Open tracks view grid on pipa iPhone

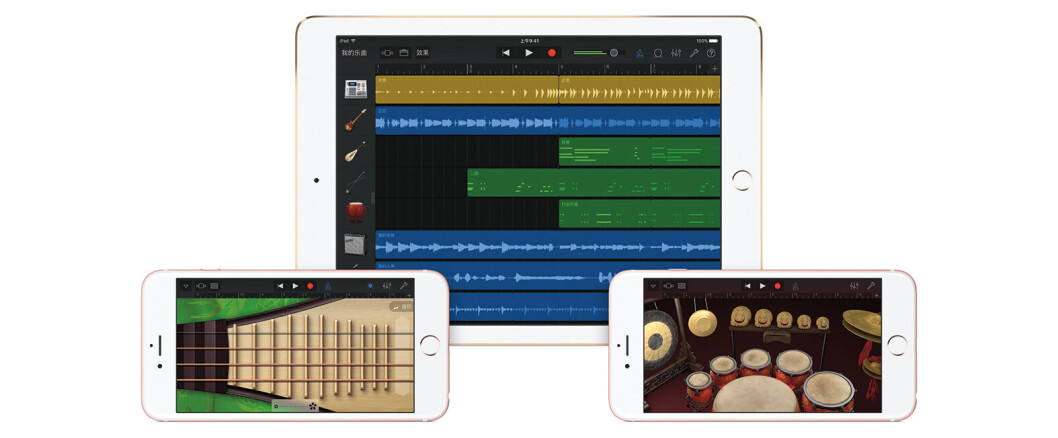(215, 286)
